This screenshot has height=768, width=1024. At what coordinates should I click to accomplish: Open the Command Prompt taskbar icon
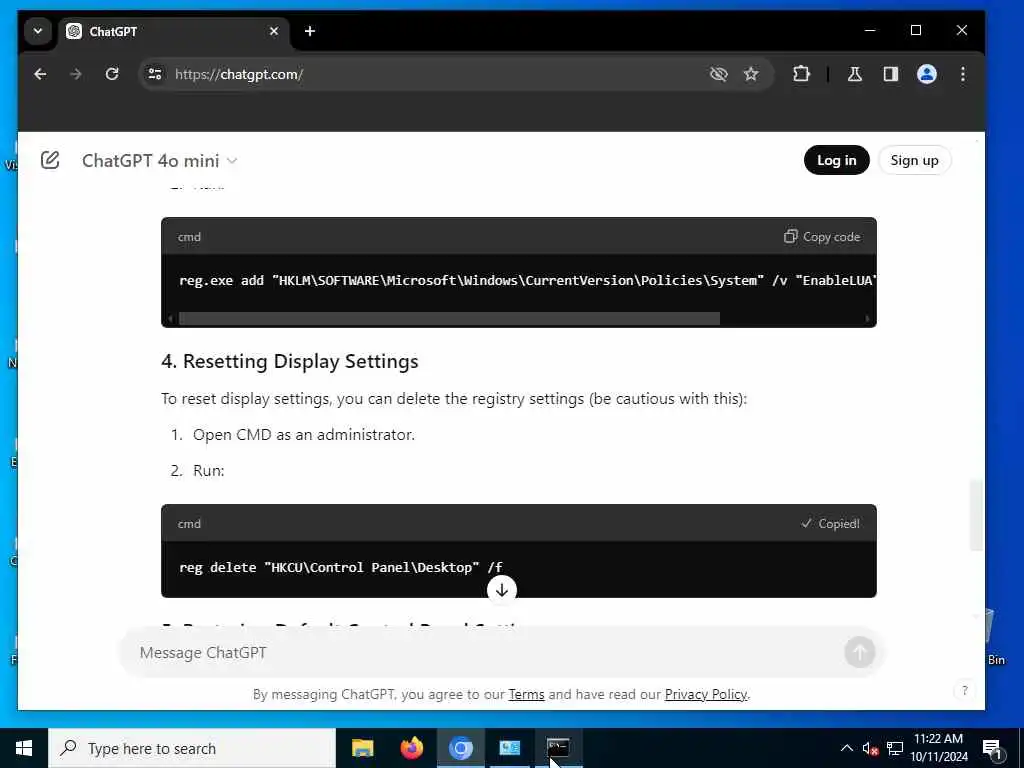pos(558,748)
